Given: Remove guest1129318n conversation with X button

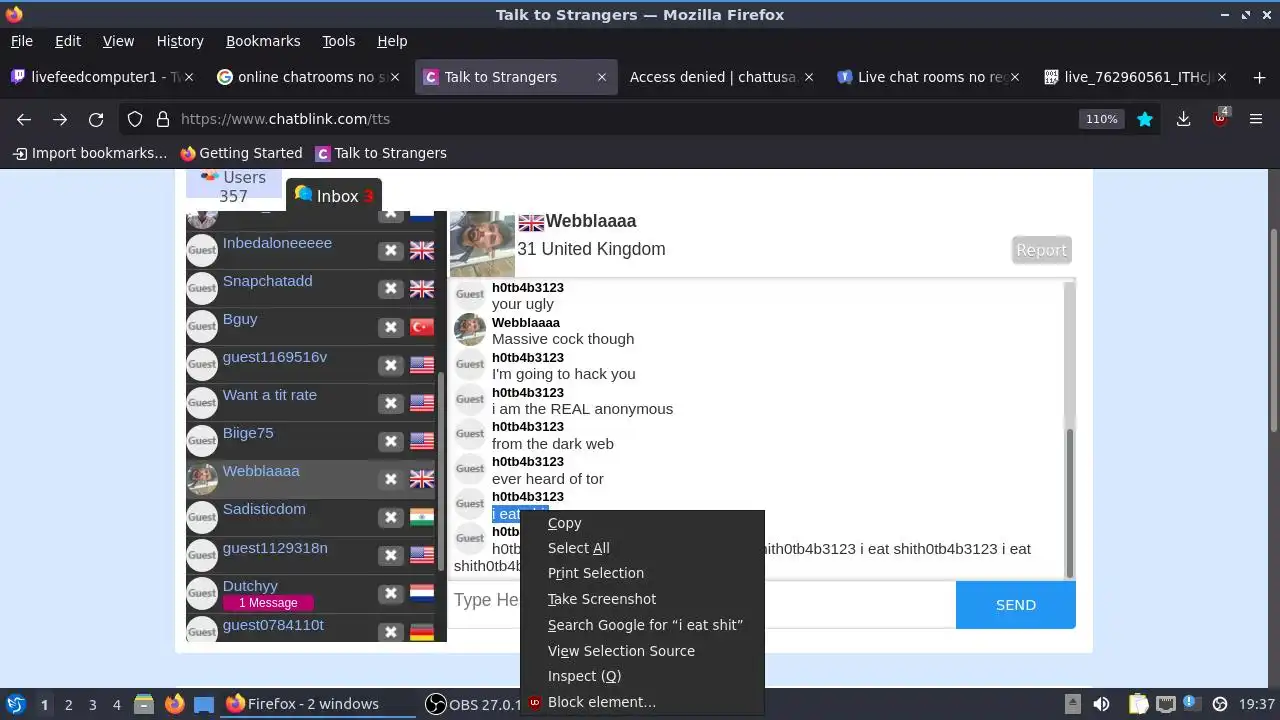Looking at the screenshot, I should click(391, 555).
